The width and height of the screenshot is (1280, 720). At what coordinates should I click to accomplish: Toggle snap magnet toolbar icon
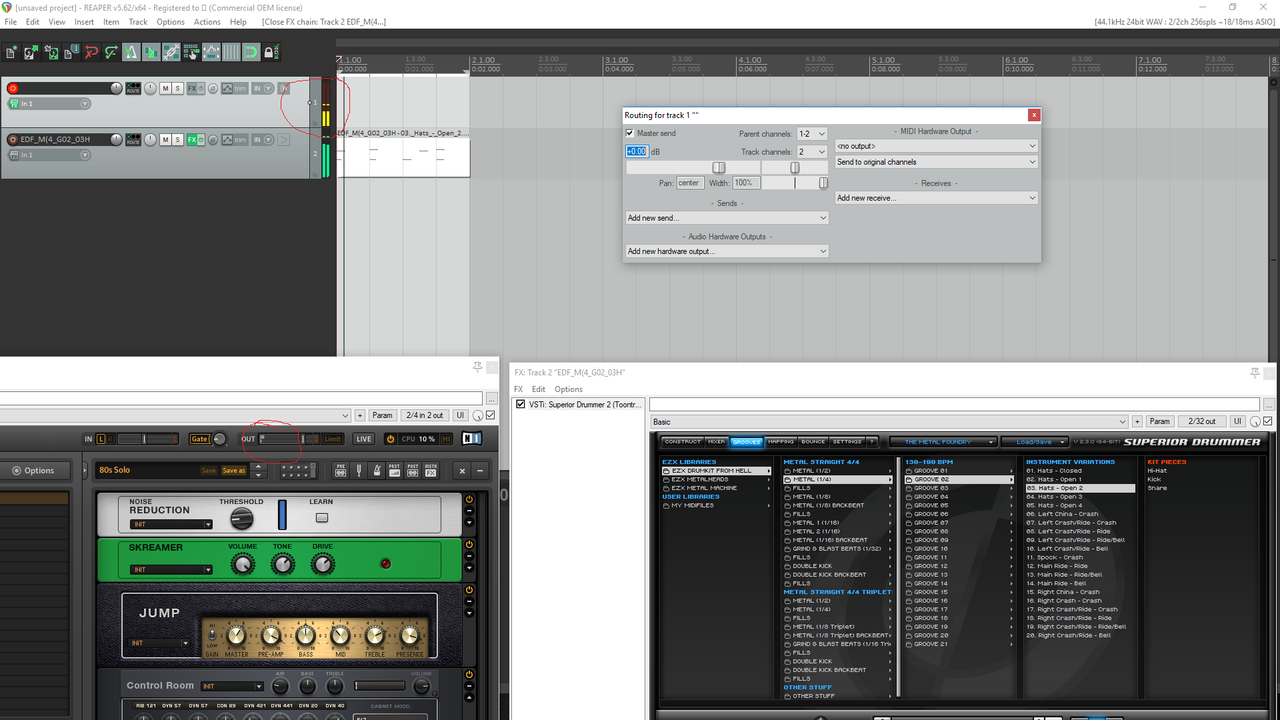[x=251, y=52]
